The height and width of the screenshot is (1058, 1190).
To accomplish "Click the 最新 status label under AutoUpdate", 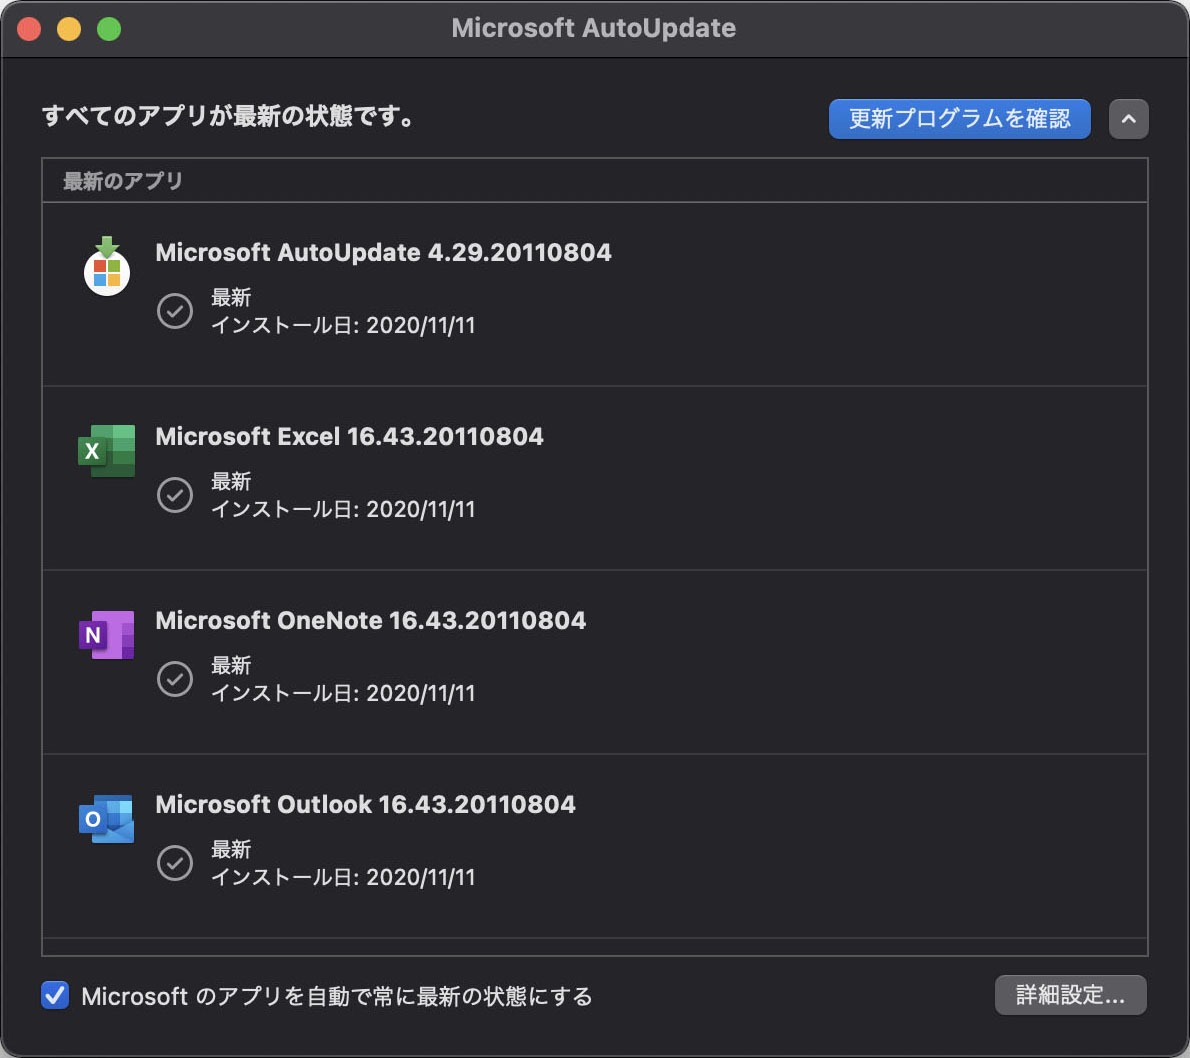I will pyautogui.click(x=231, y=298).
